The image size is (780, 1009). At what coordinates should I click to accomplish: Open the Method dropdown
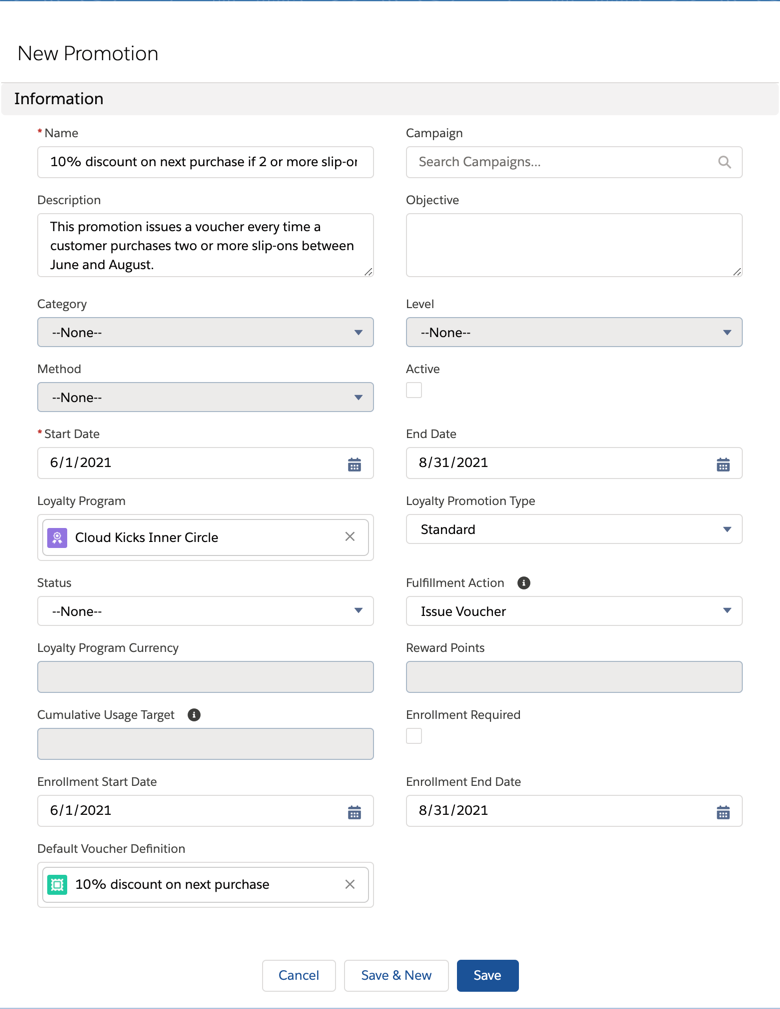pos(205,397)
